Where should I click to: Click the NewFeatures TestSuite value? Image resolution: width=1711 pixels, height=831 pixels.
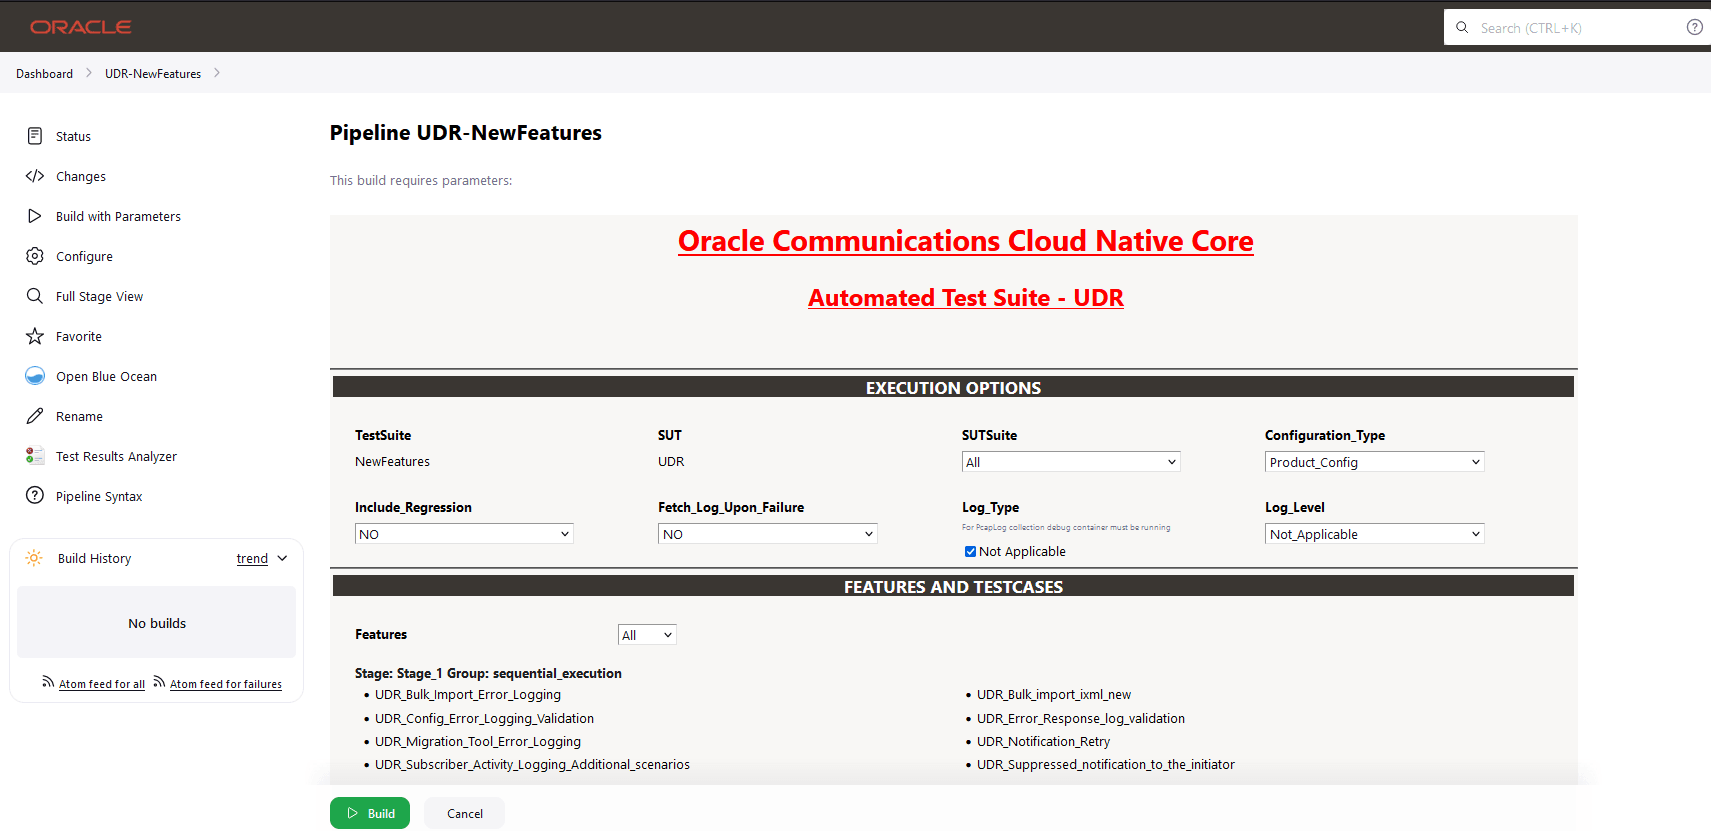pyautogui.click(x=392, y=461)
